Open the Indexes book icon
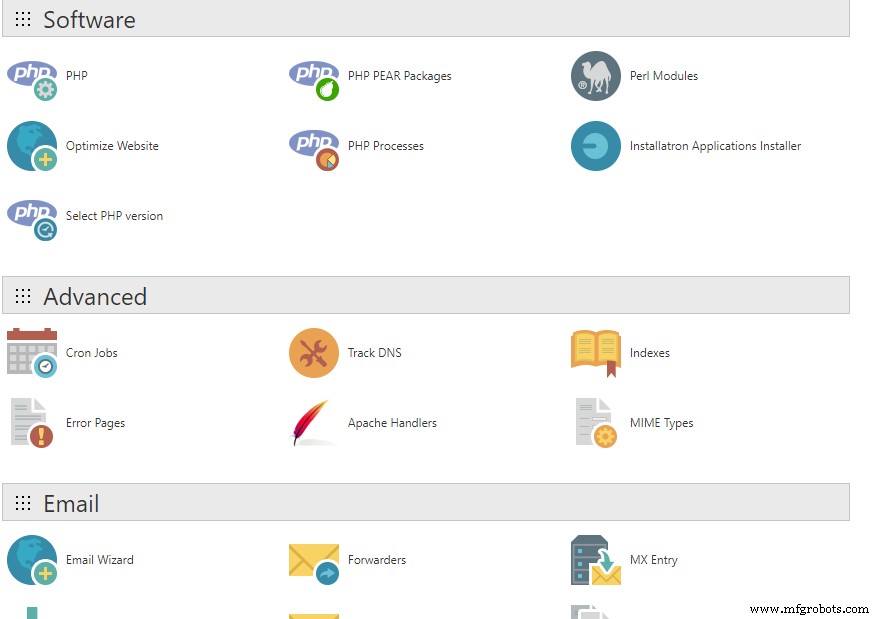 [x=596, y=353]
